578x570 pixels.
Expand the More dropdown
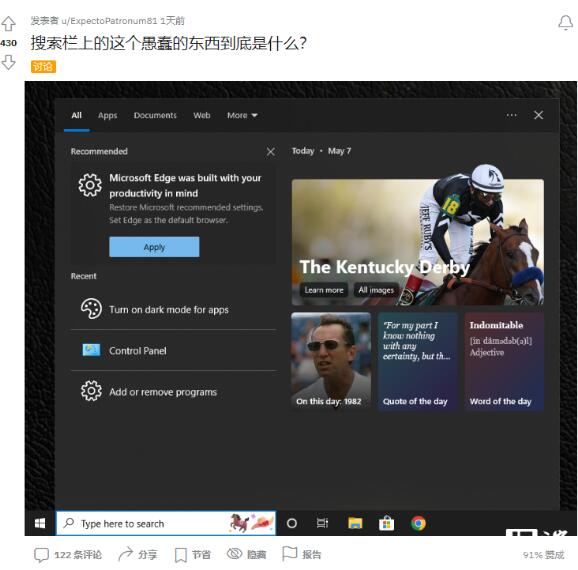pos(242,115)
